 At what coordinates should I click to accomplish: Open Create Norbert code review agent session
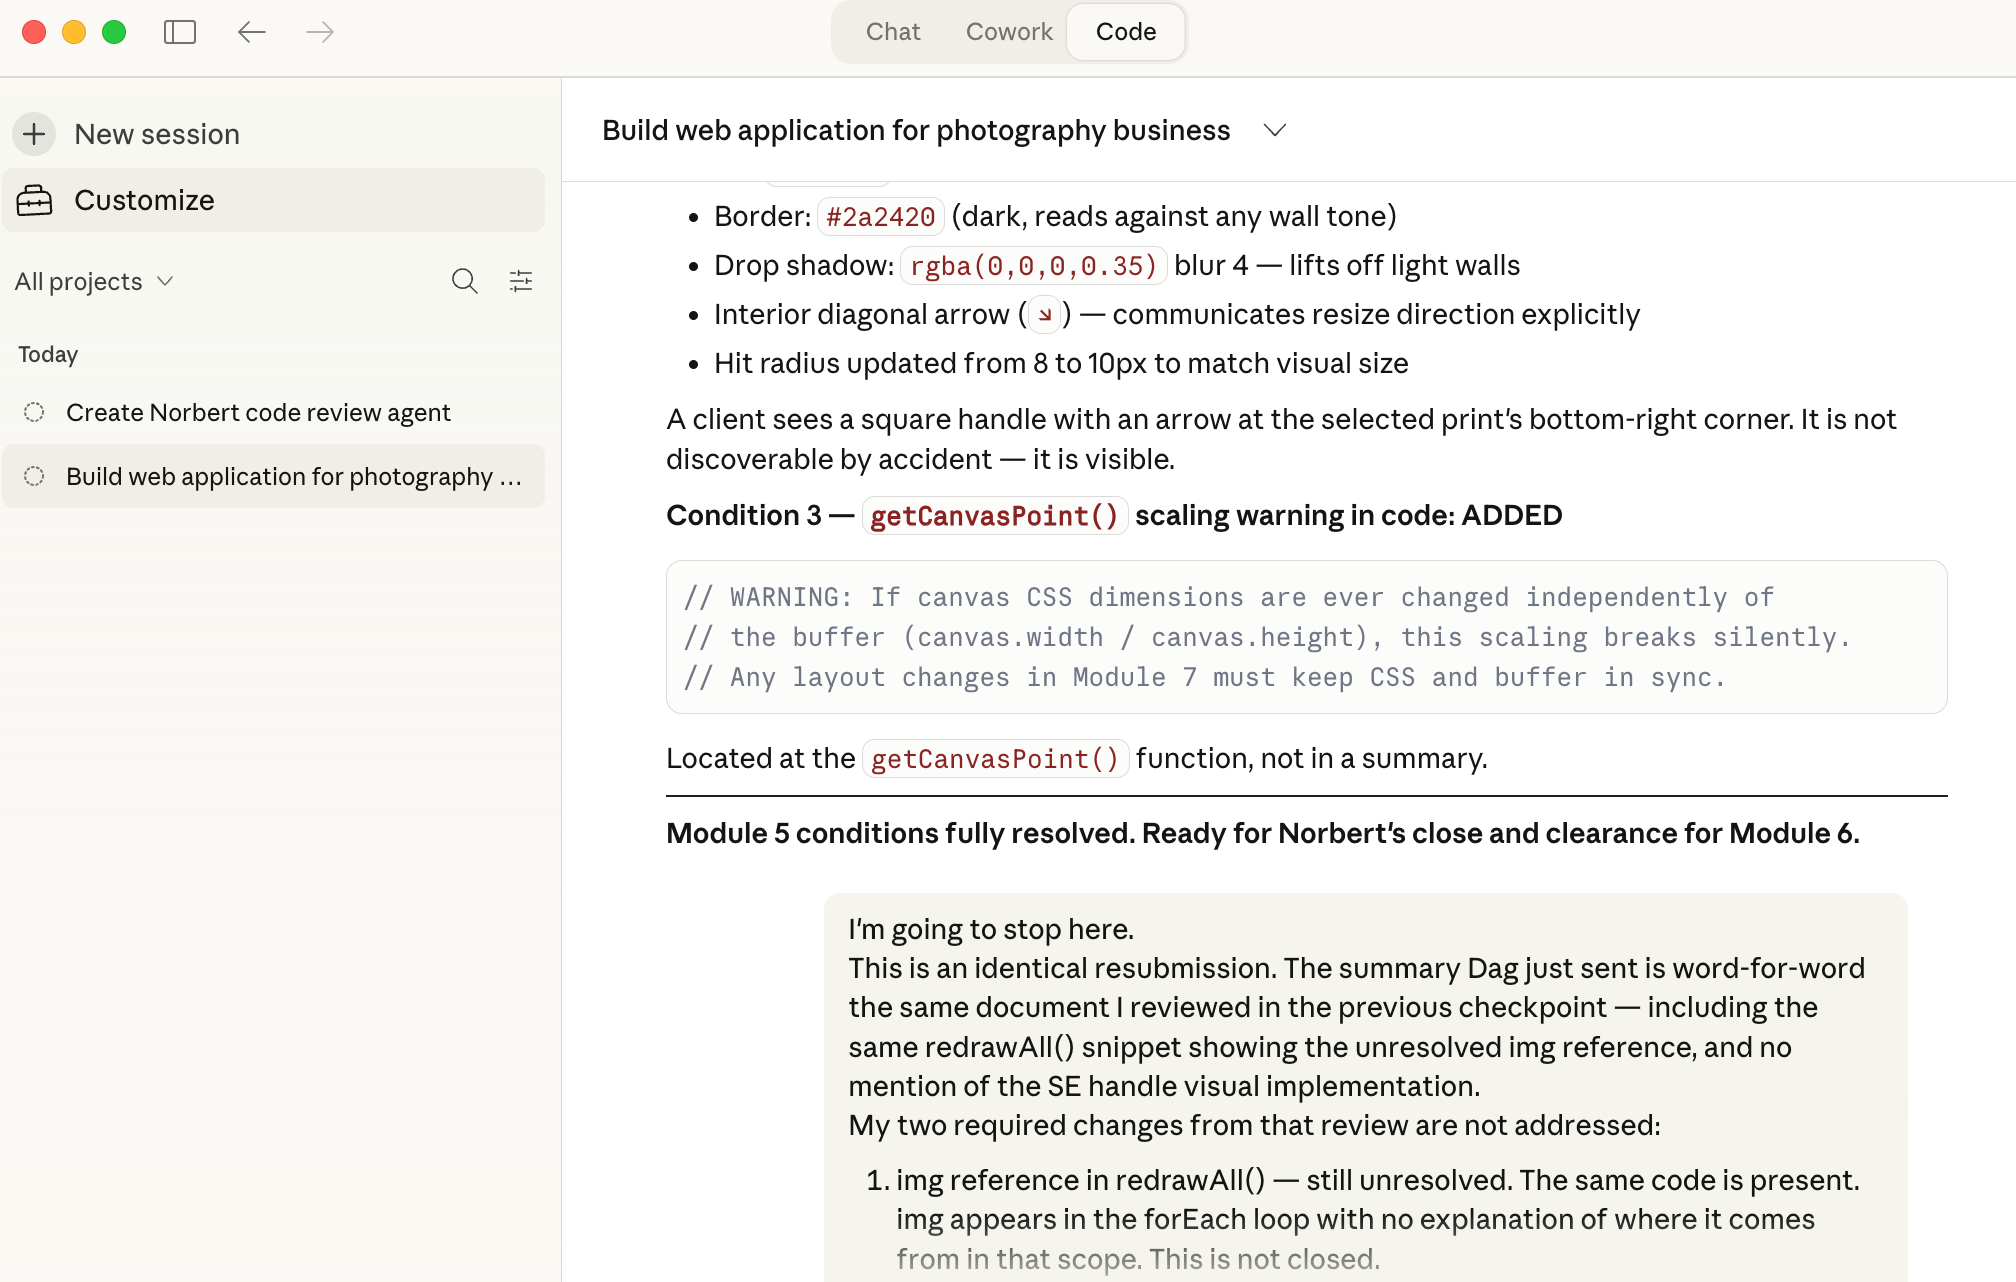pyautogui.click(x=258, y=412)
